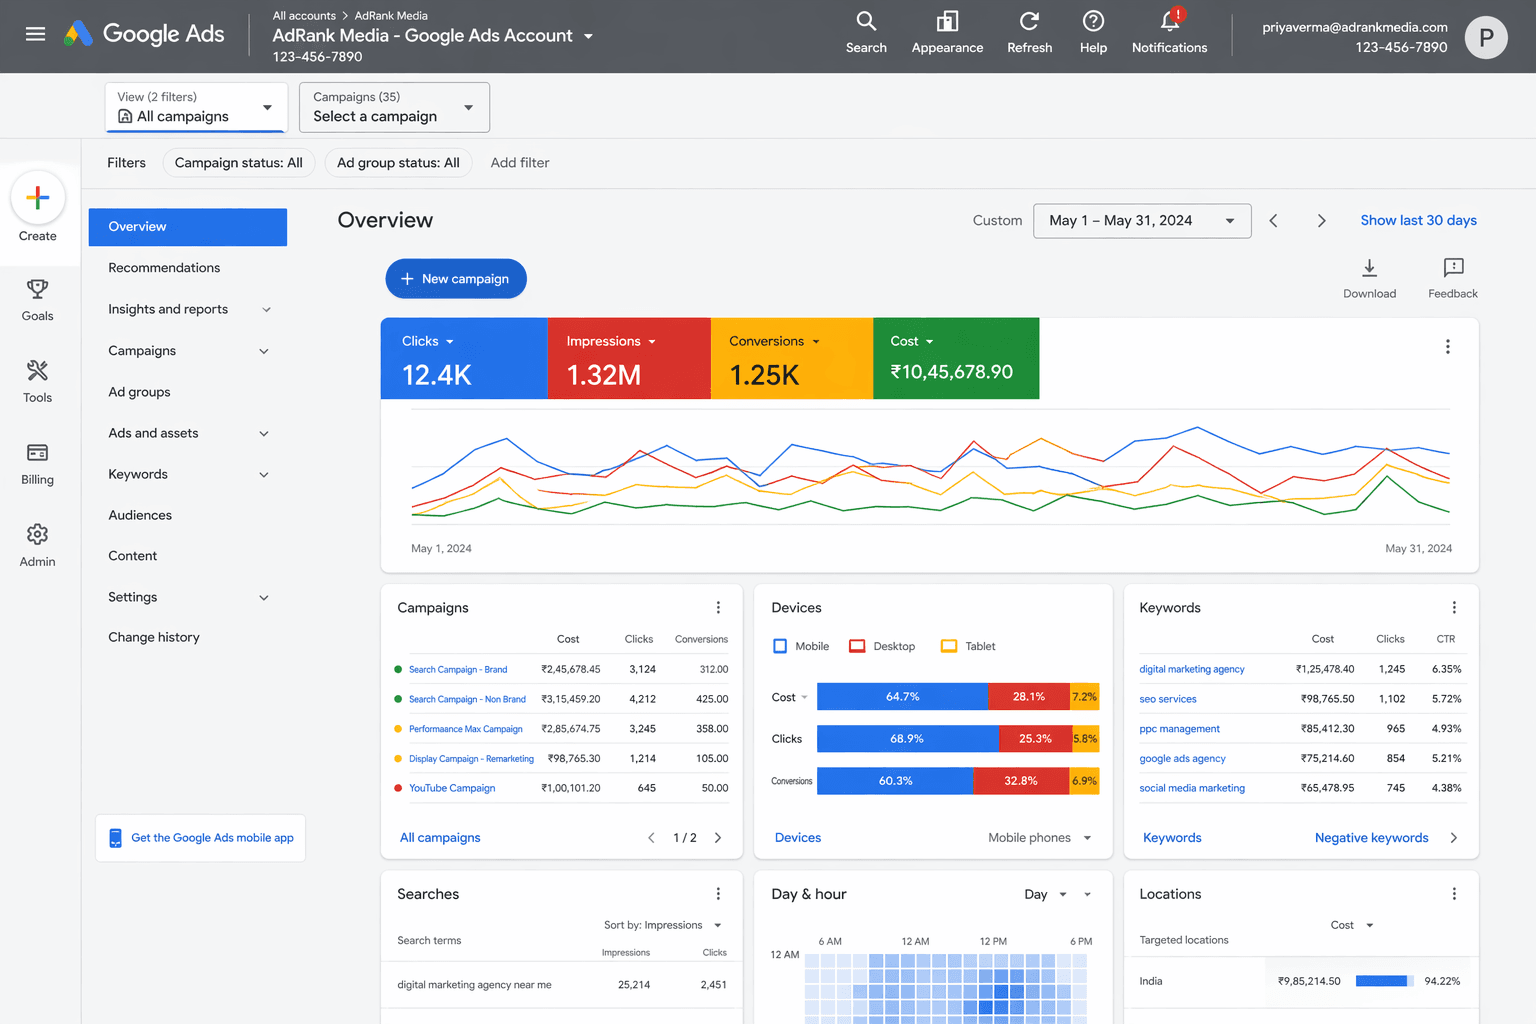
Task: Expand Ads and assets section
Action: point(264,433)
